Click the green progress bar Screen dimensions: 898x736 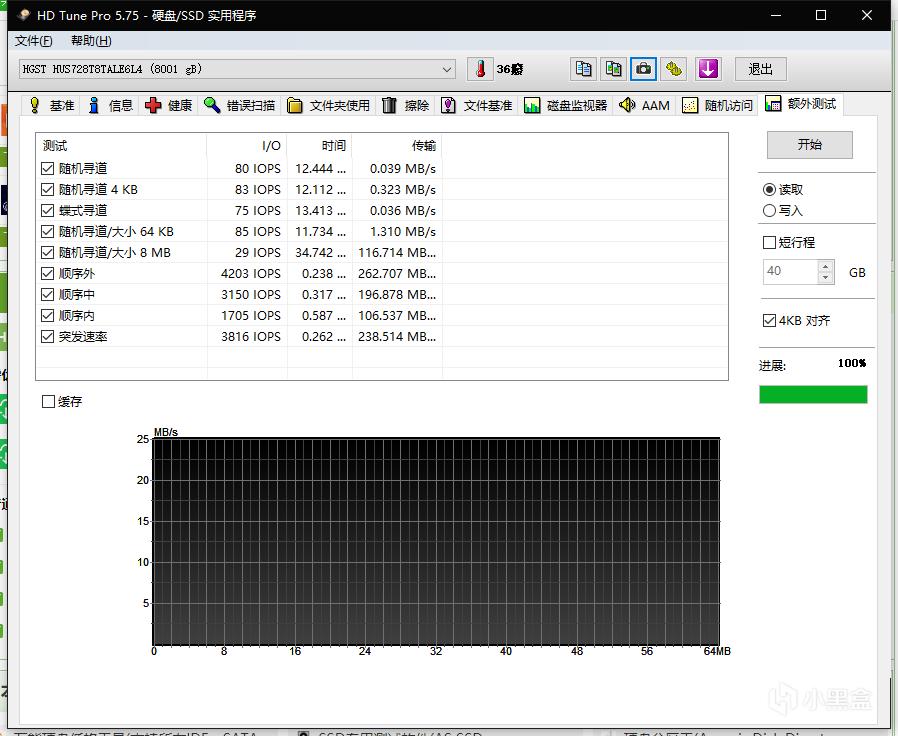tap(813, 394)
